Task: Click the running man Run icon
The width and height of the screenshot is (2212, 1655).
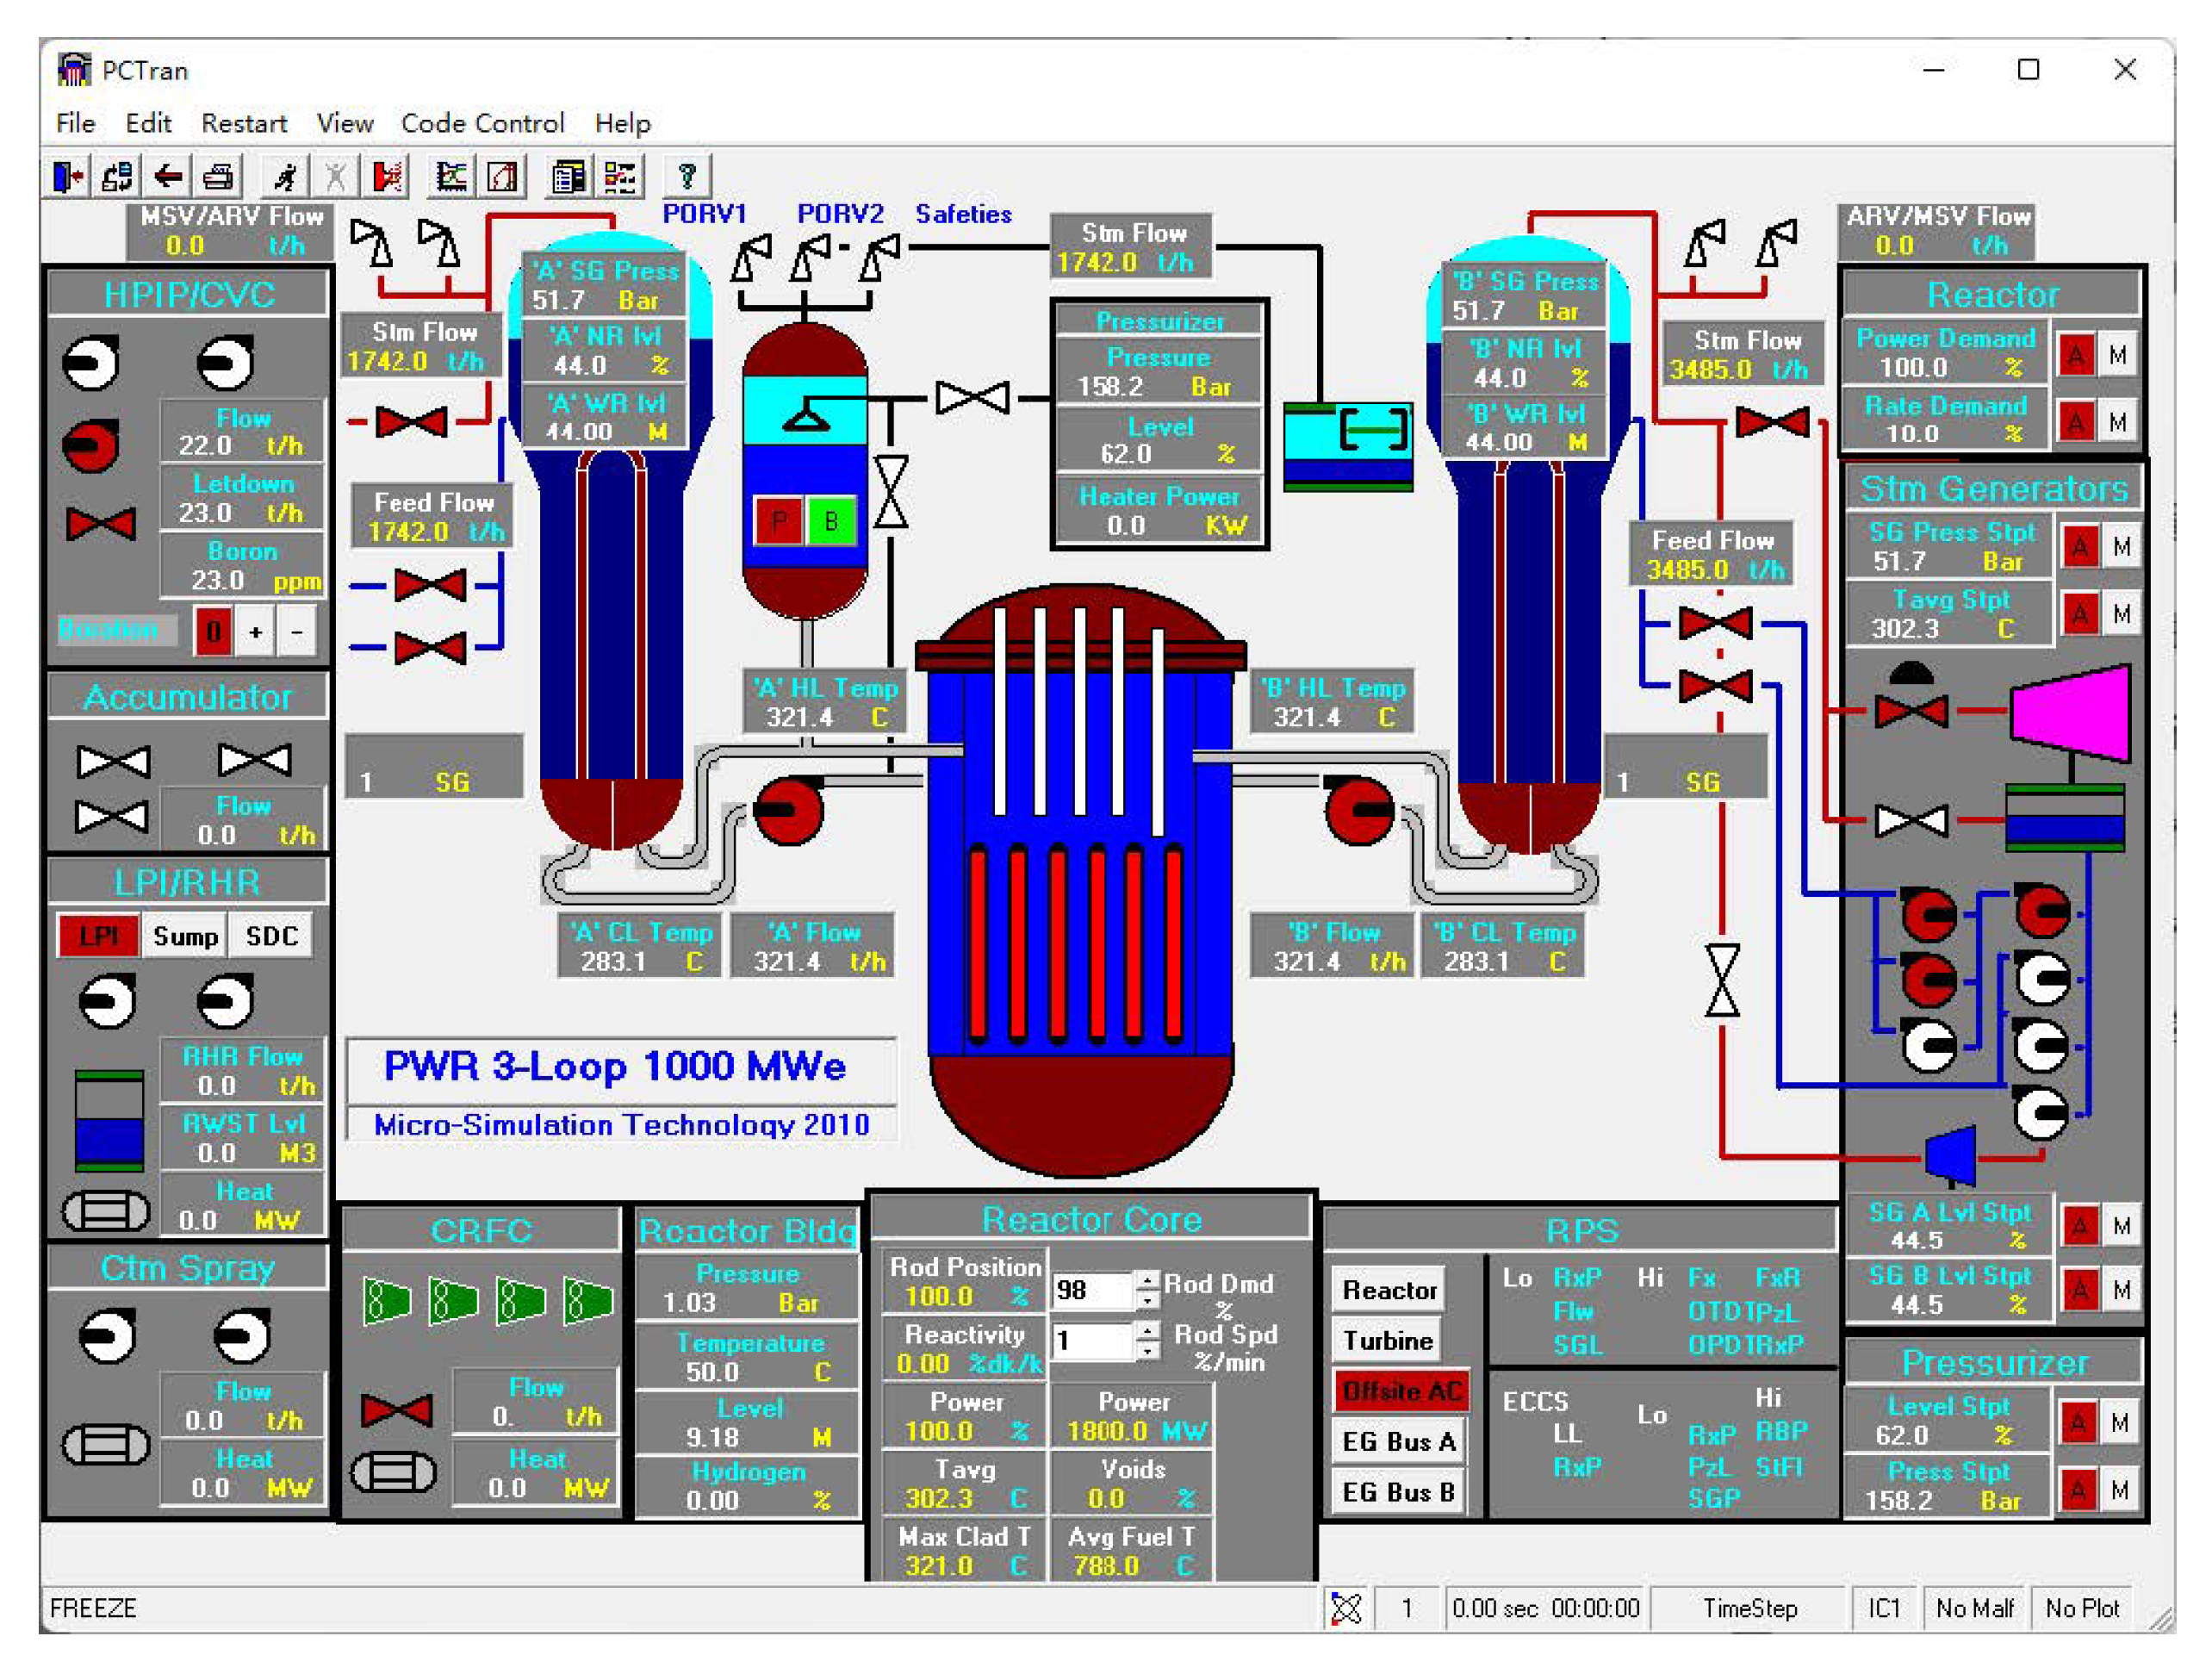Action: [x=285, y=177]
